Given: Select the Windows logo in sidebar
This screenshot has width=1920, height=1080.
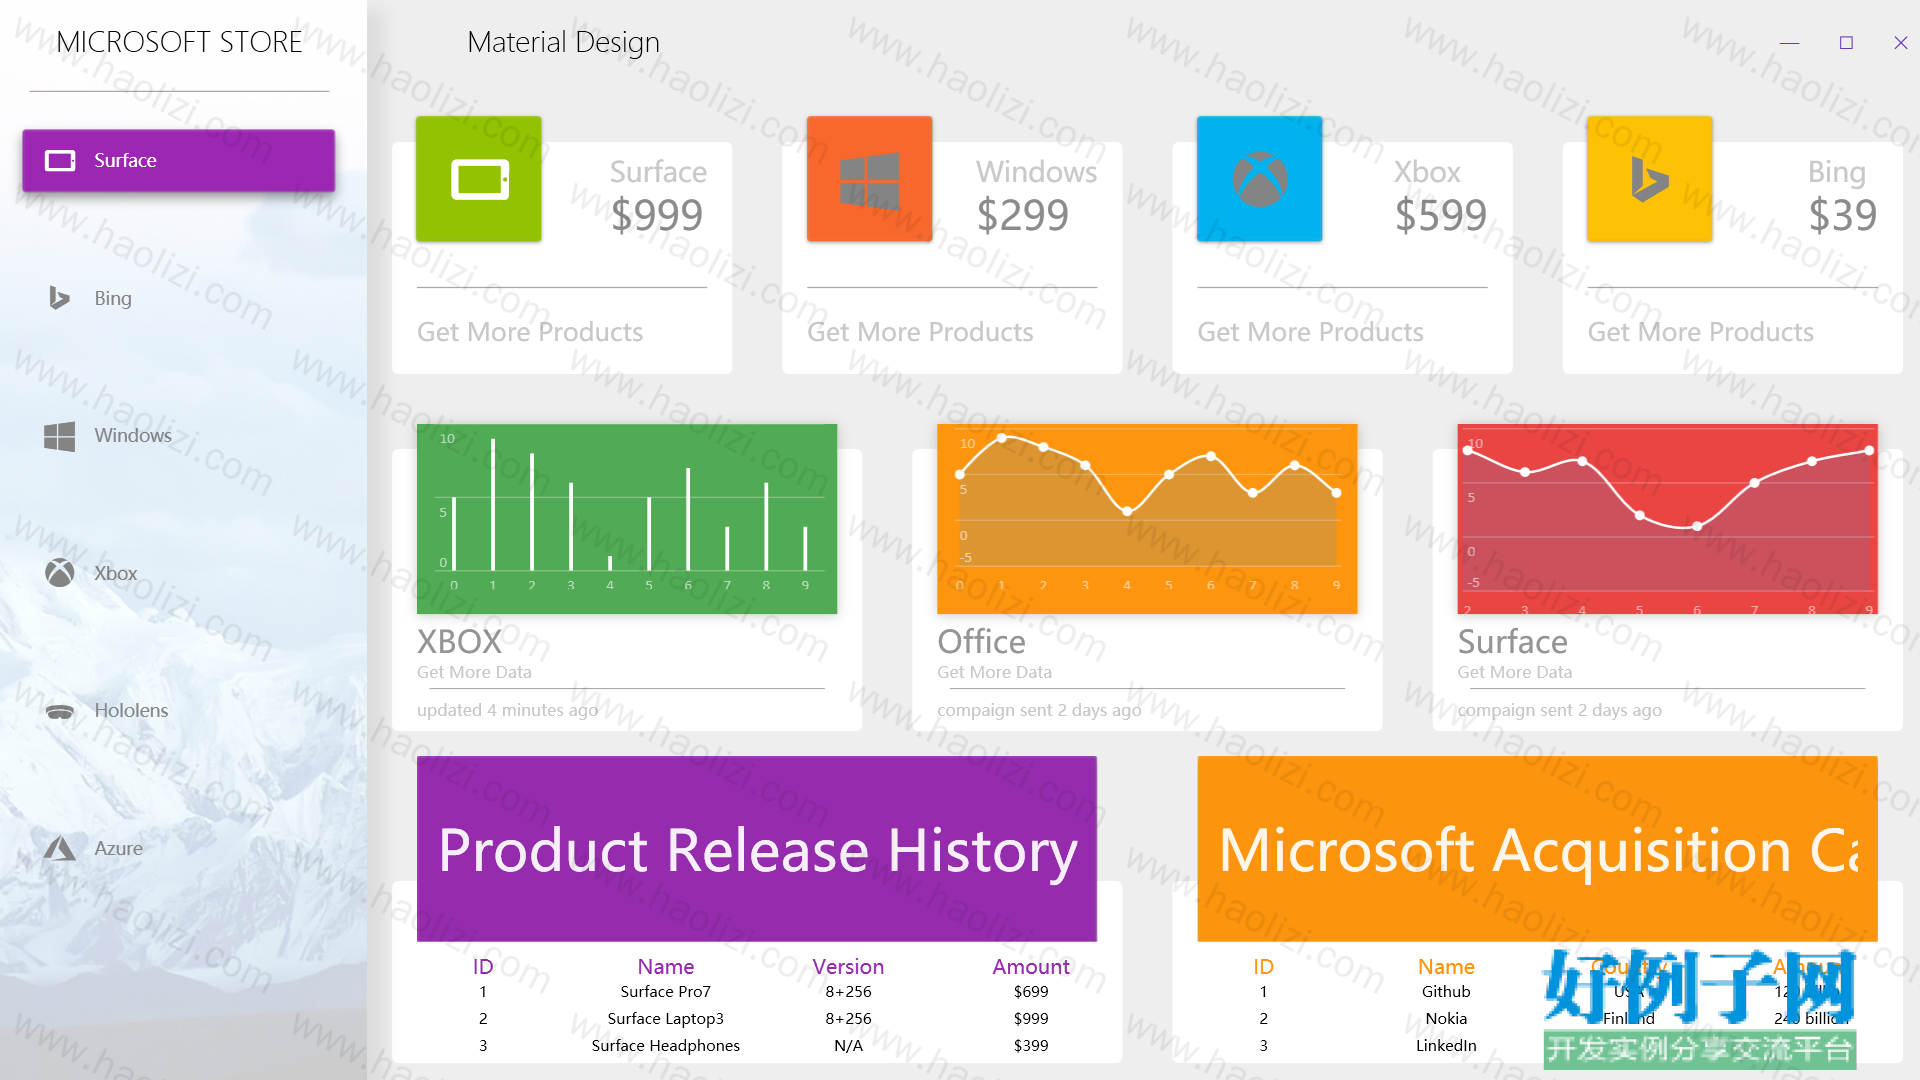Looking at the screenshot, I should point(59,436).
